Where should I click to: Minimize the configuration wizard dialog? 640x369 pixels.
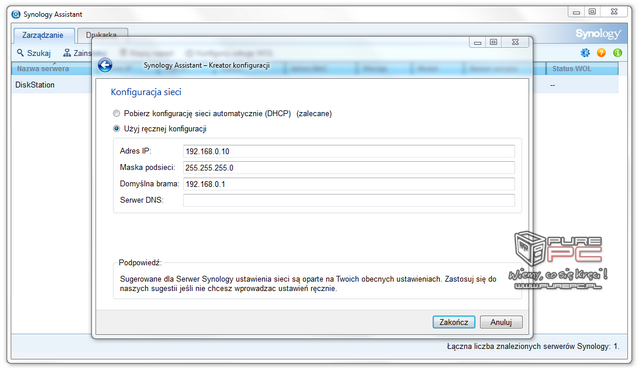pos(478,42)
